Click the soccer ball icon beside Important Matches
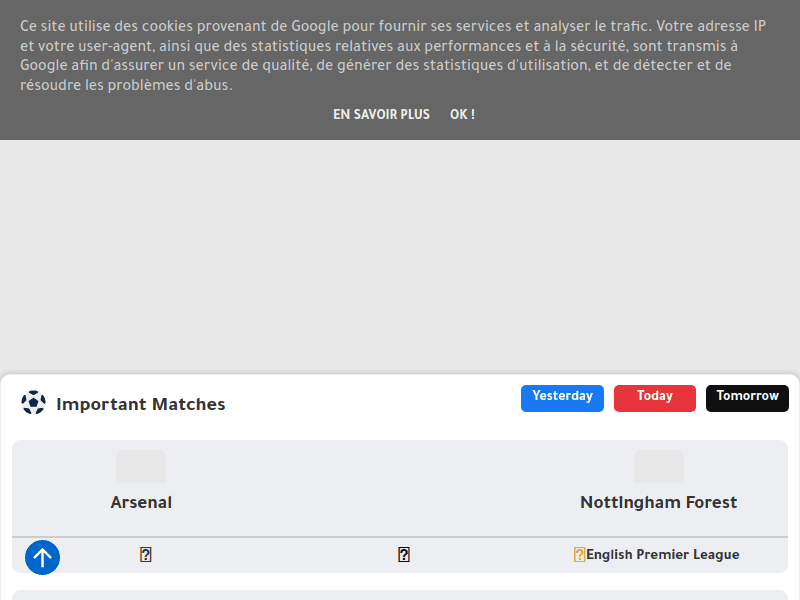The height and width of the screenshot is (600, 800). [33, 403]
